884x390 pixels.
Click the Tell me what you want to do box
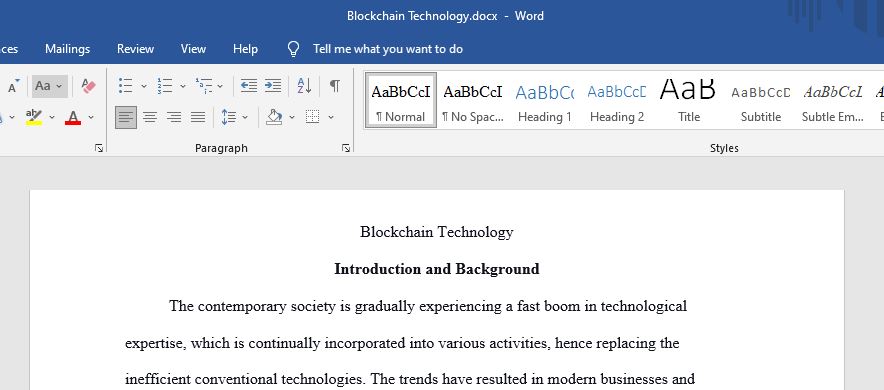pyautogui.click(x=388, y=49)
